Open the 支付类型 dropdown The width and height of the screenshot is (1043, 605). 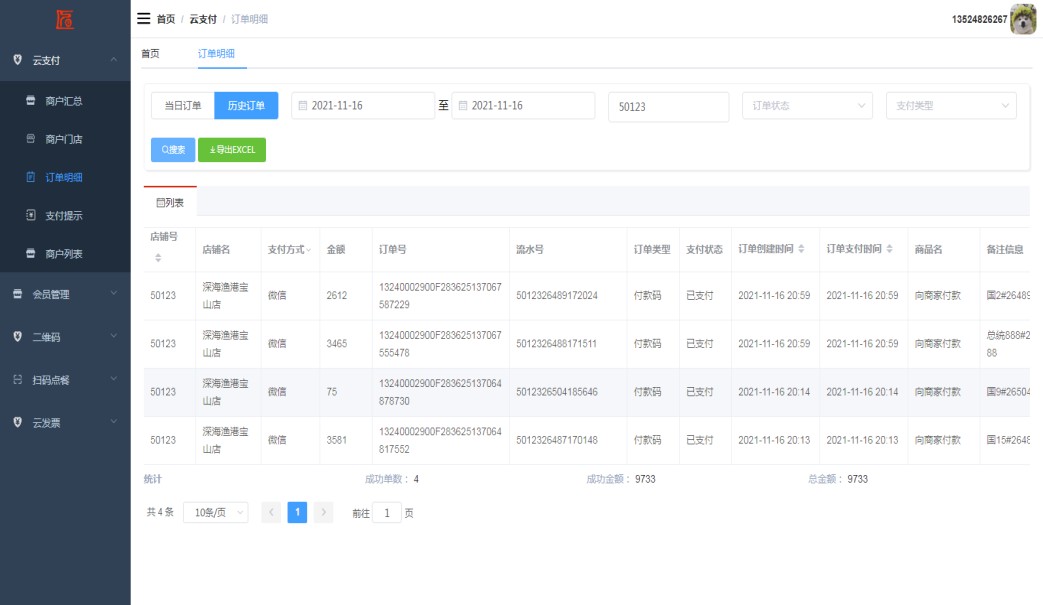950,106
